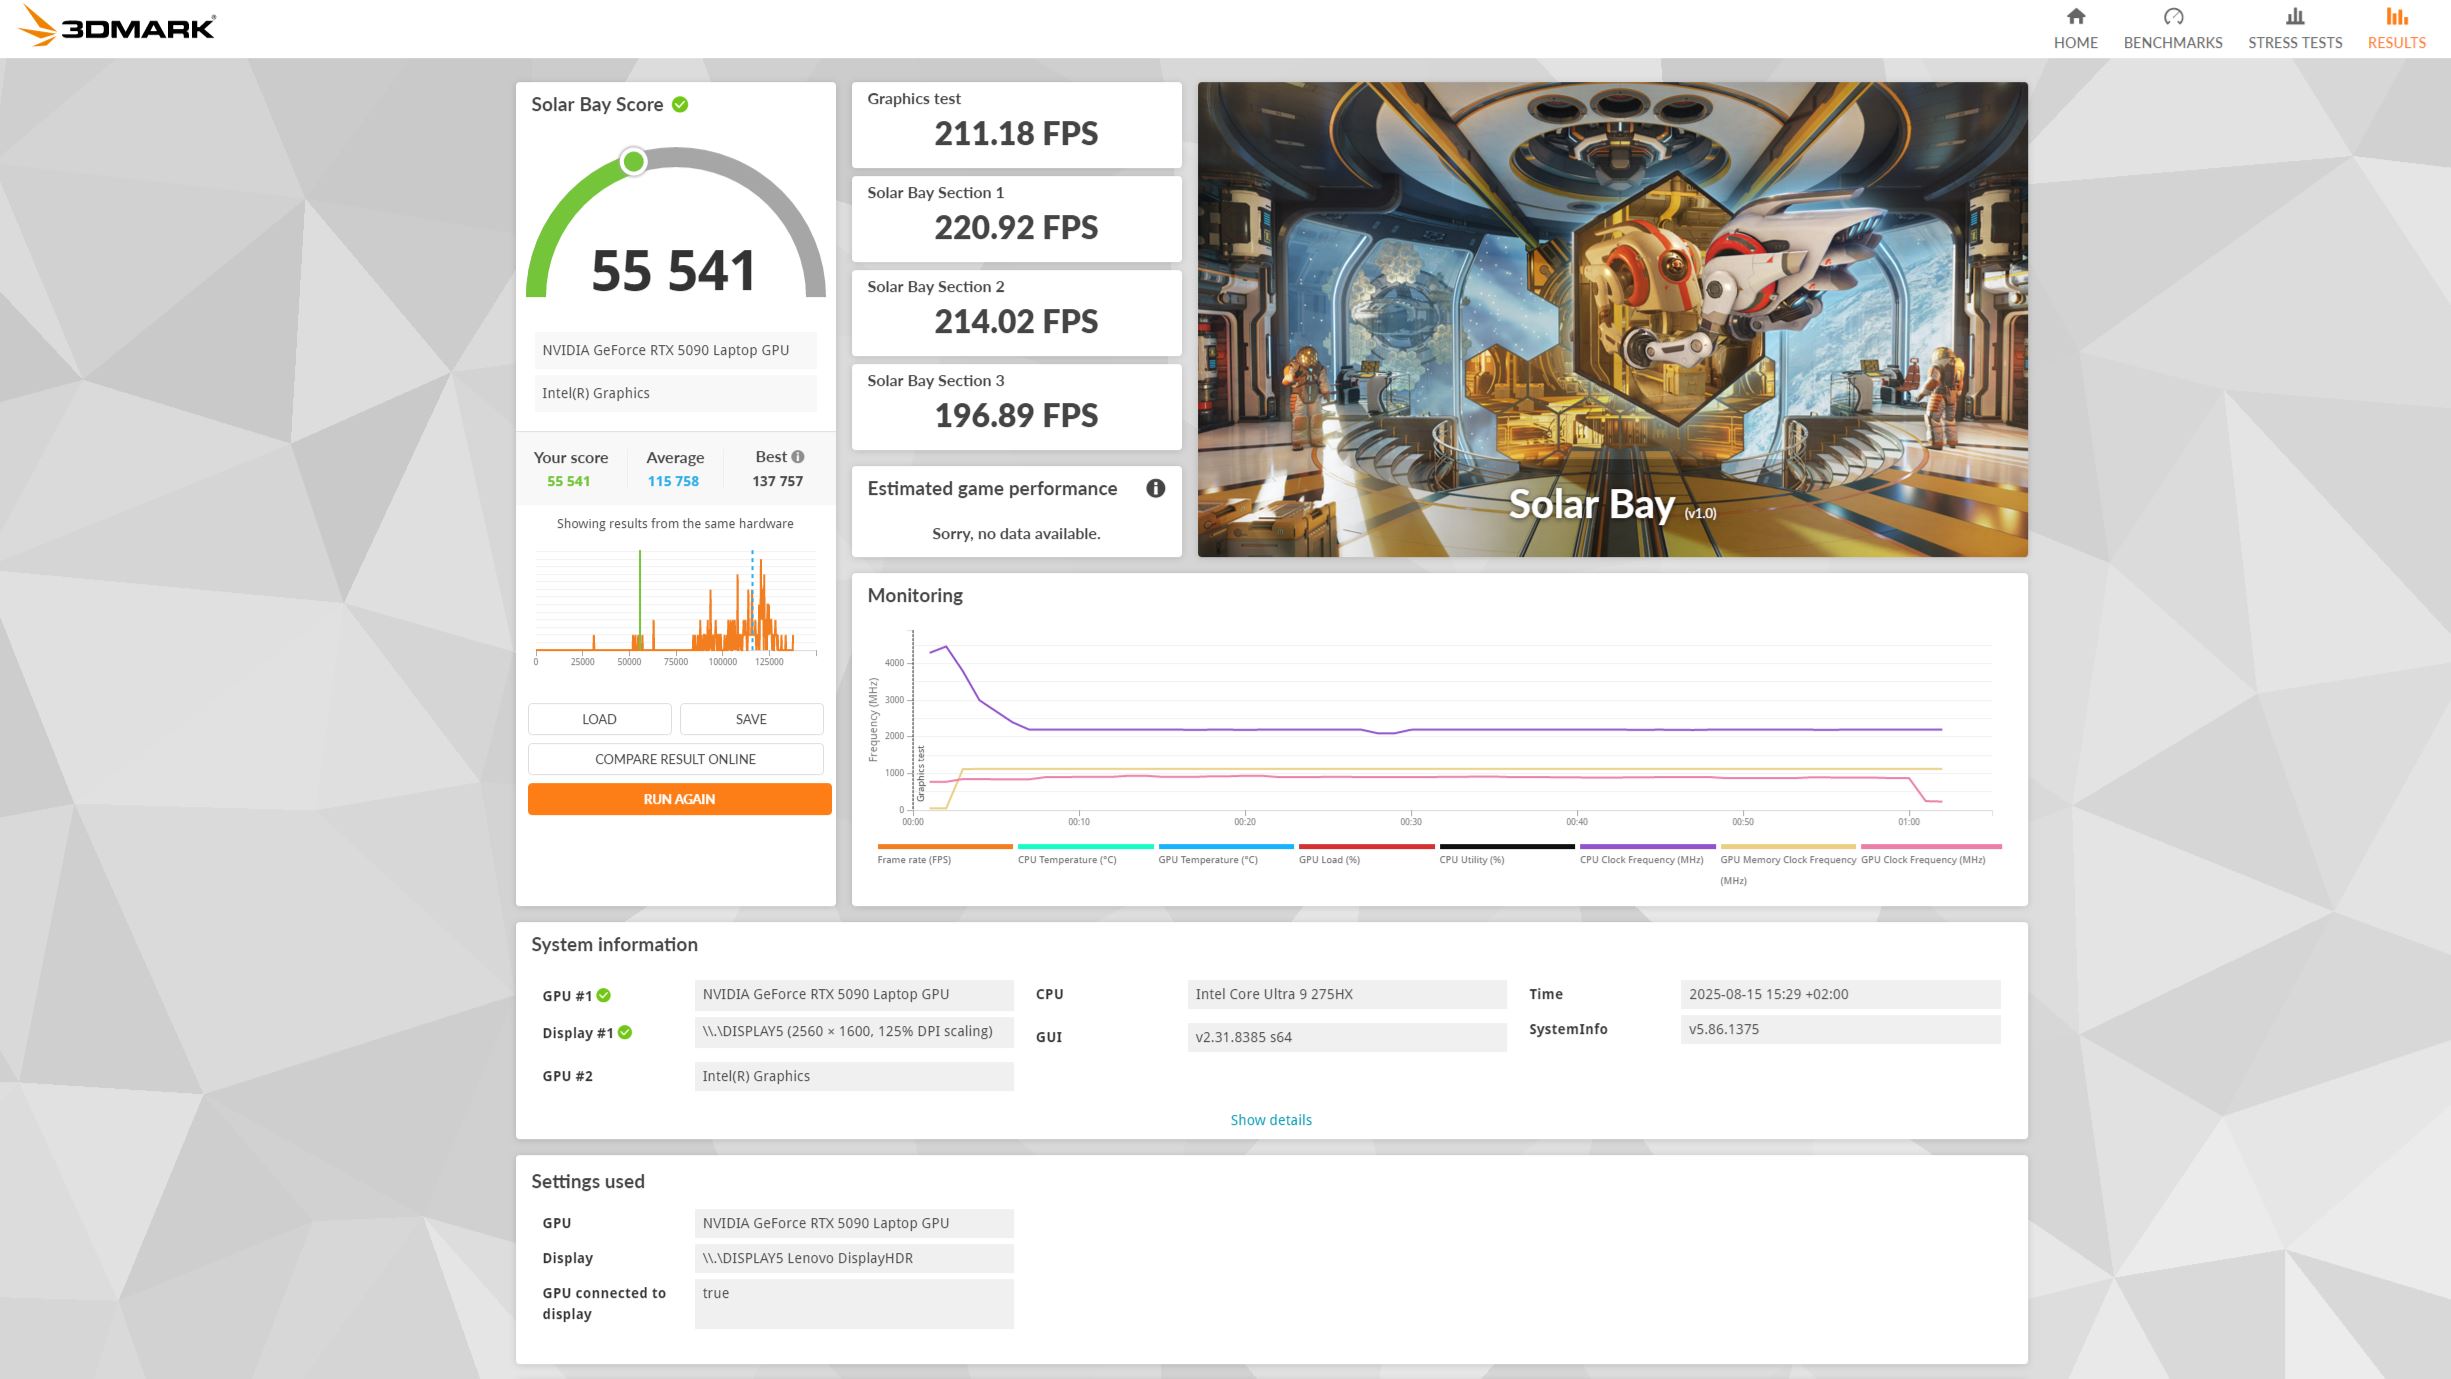Open the Stress Tests chart icon
The height and width of the screenshot is (1379, 2451).
tap(2295, 16)
